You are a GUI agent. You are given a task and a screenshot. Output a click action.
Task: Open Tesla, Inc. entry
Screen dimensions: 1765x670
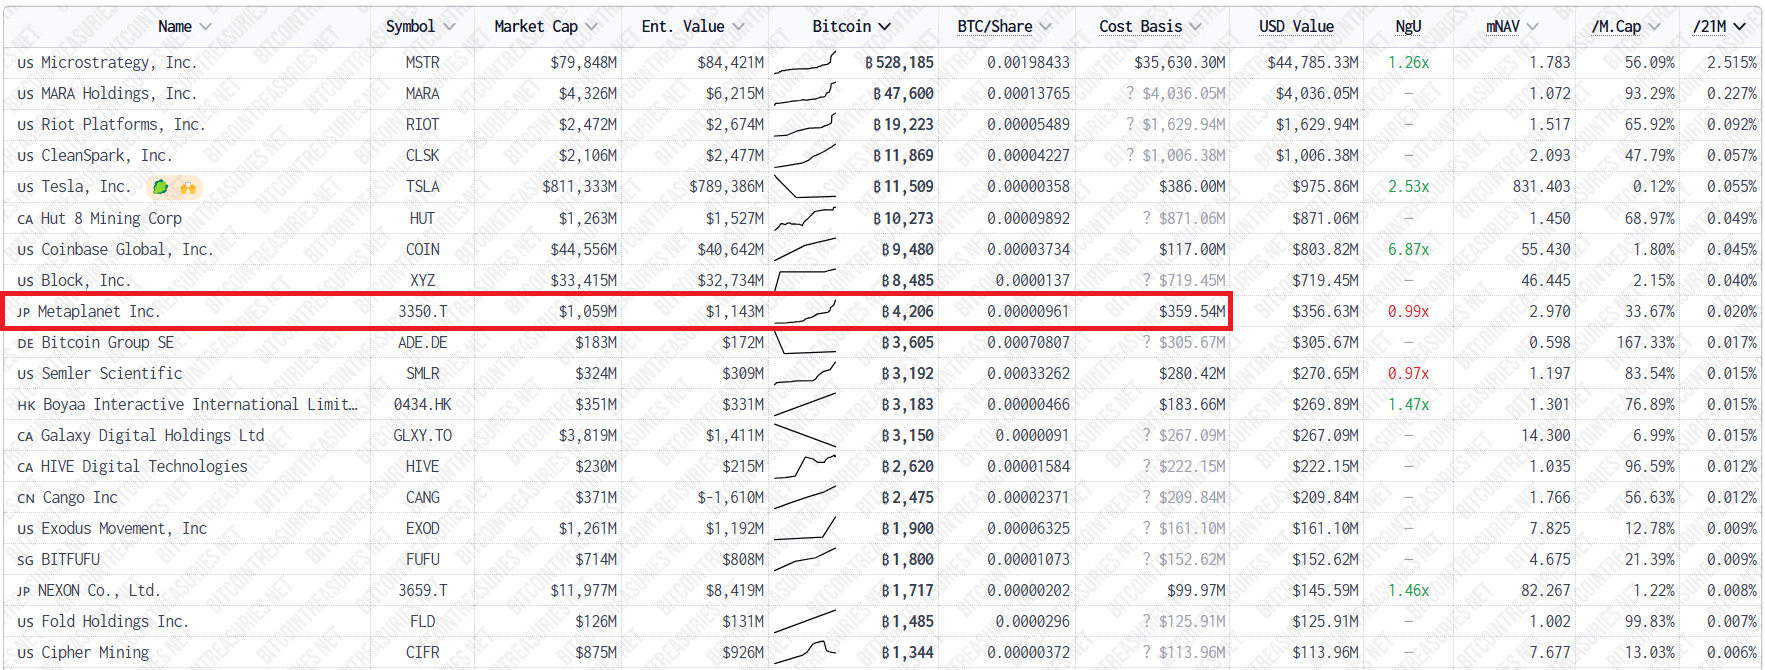tap(86, 186)
